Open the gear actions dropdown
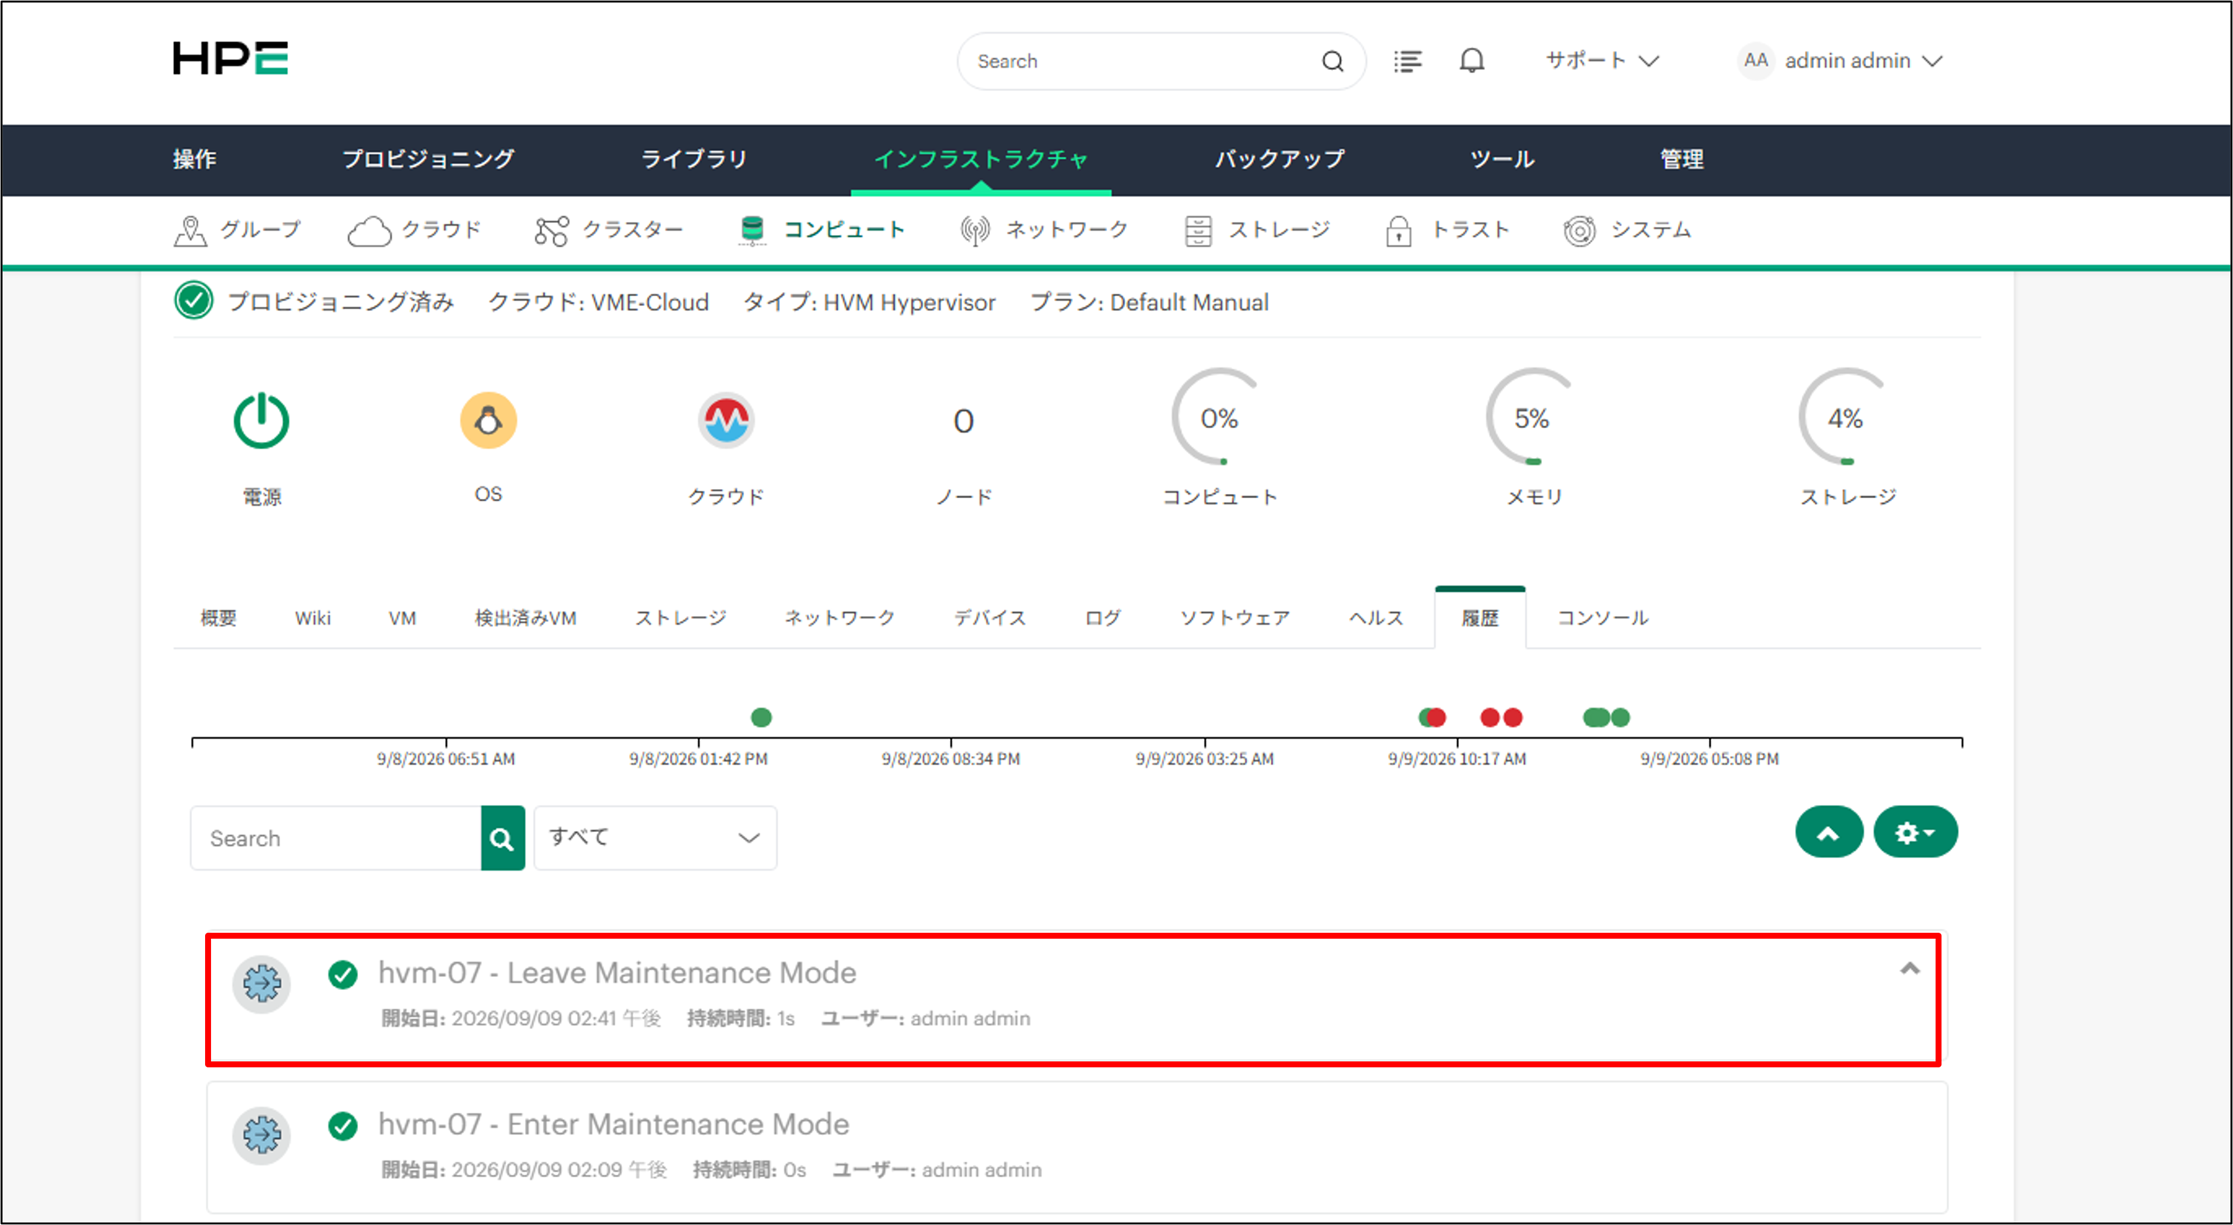2233x1225 pixels. [x=1915, y=832]
